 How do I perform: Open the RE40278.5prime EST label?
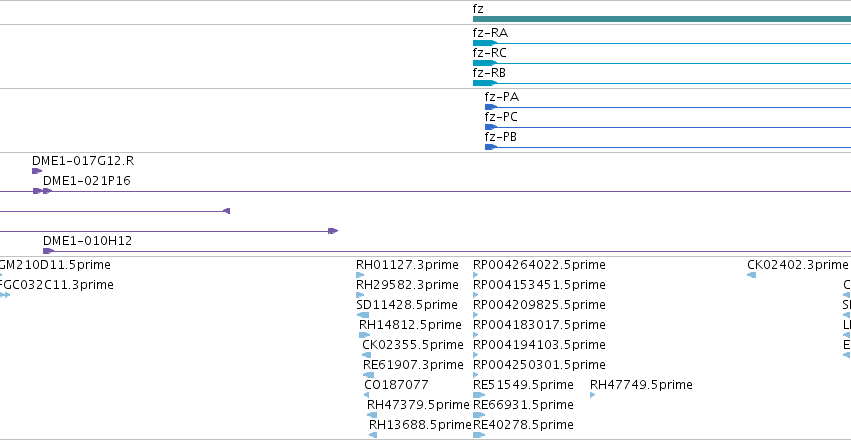pyautogui.click(x=524, y=424)
